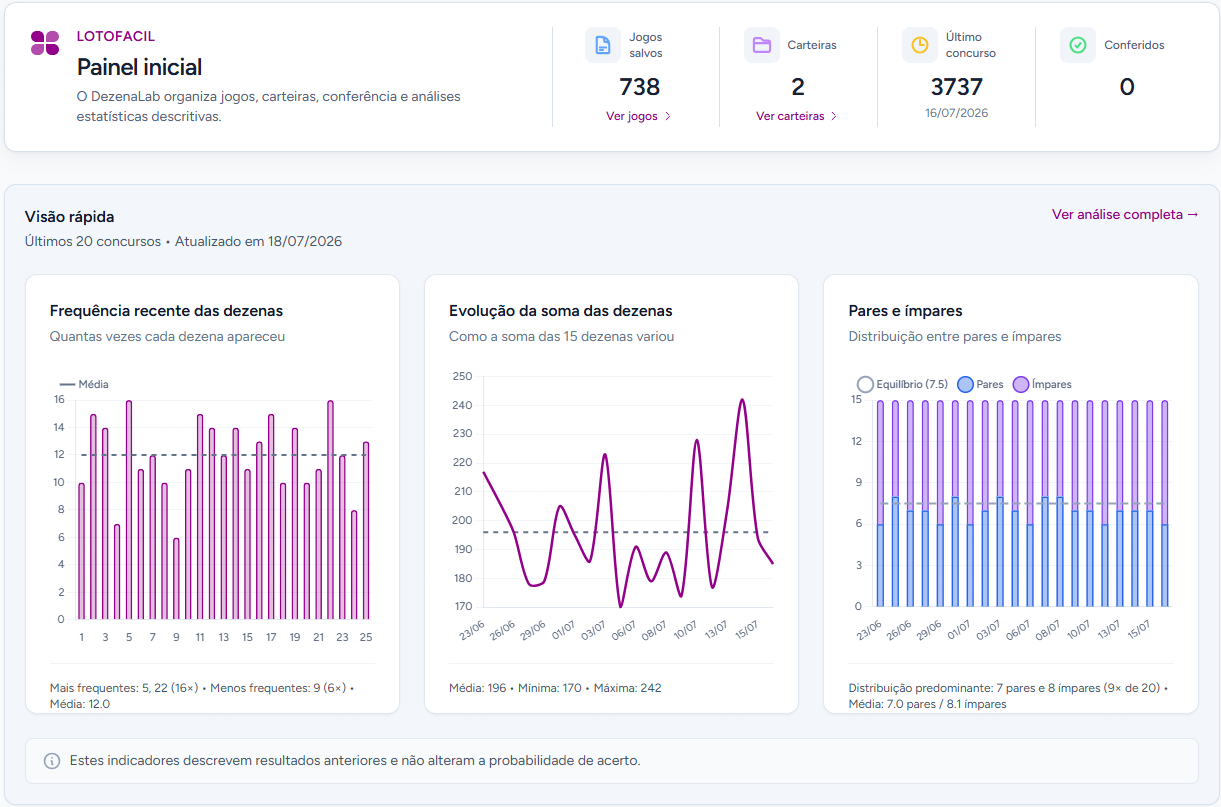Click the LOTOFACIL label
Screen dimensions: 1221x807
point(116,36)
